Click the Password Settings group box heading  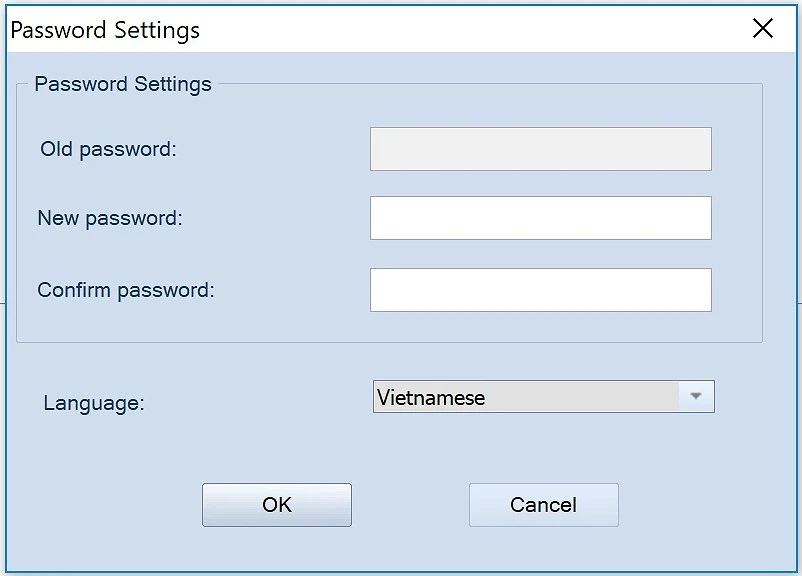123,84
